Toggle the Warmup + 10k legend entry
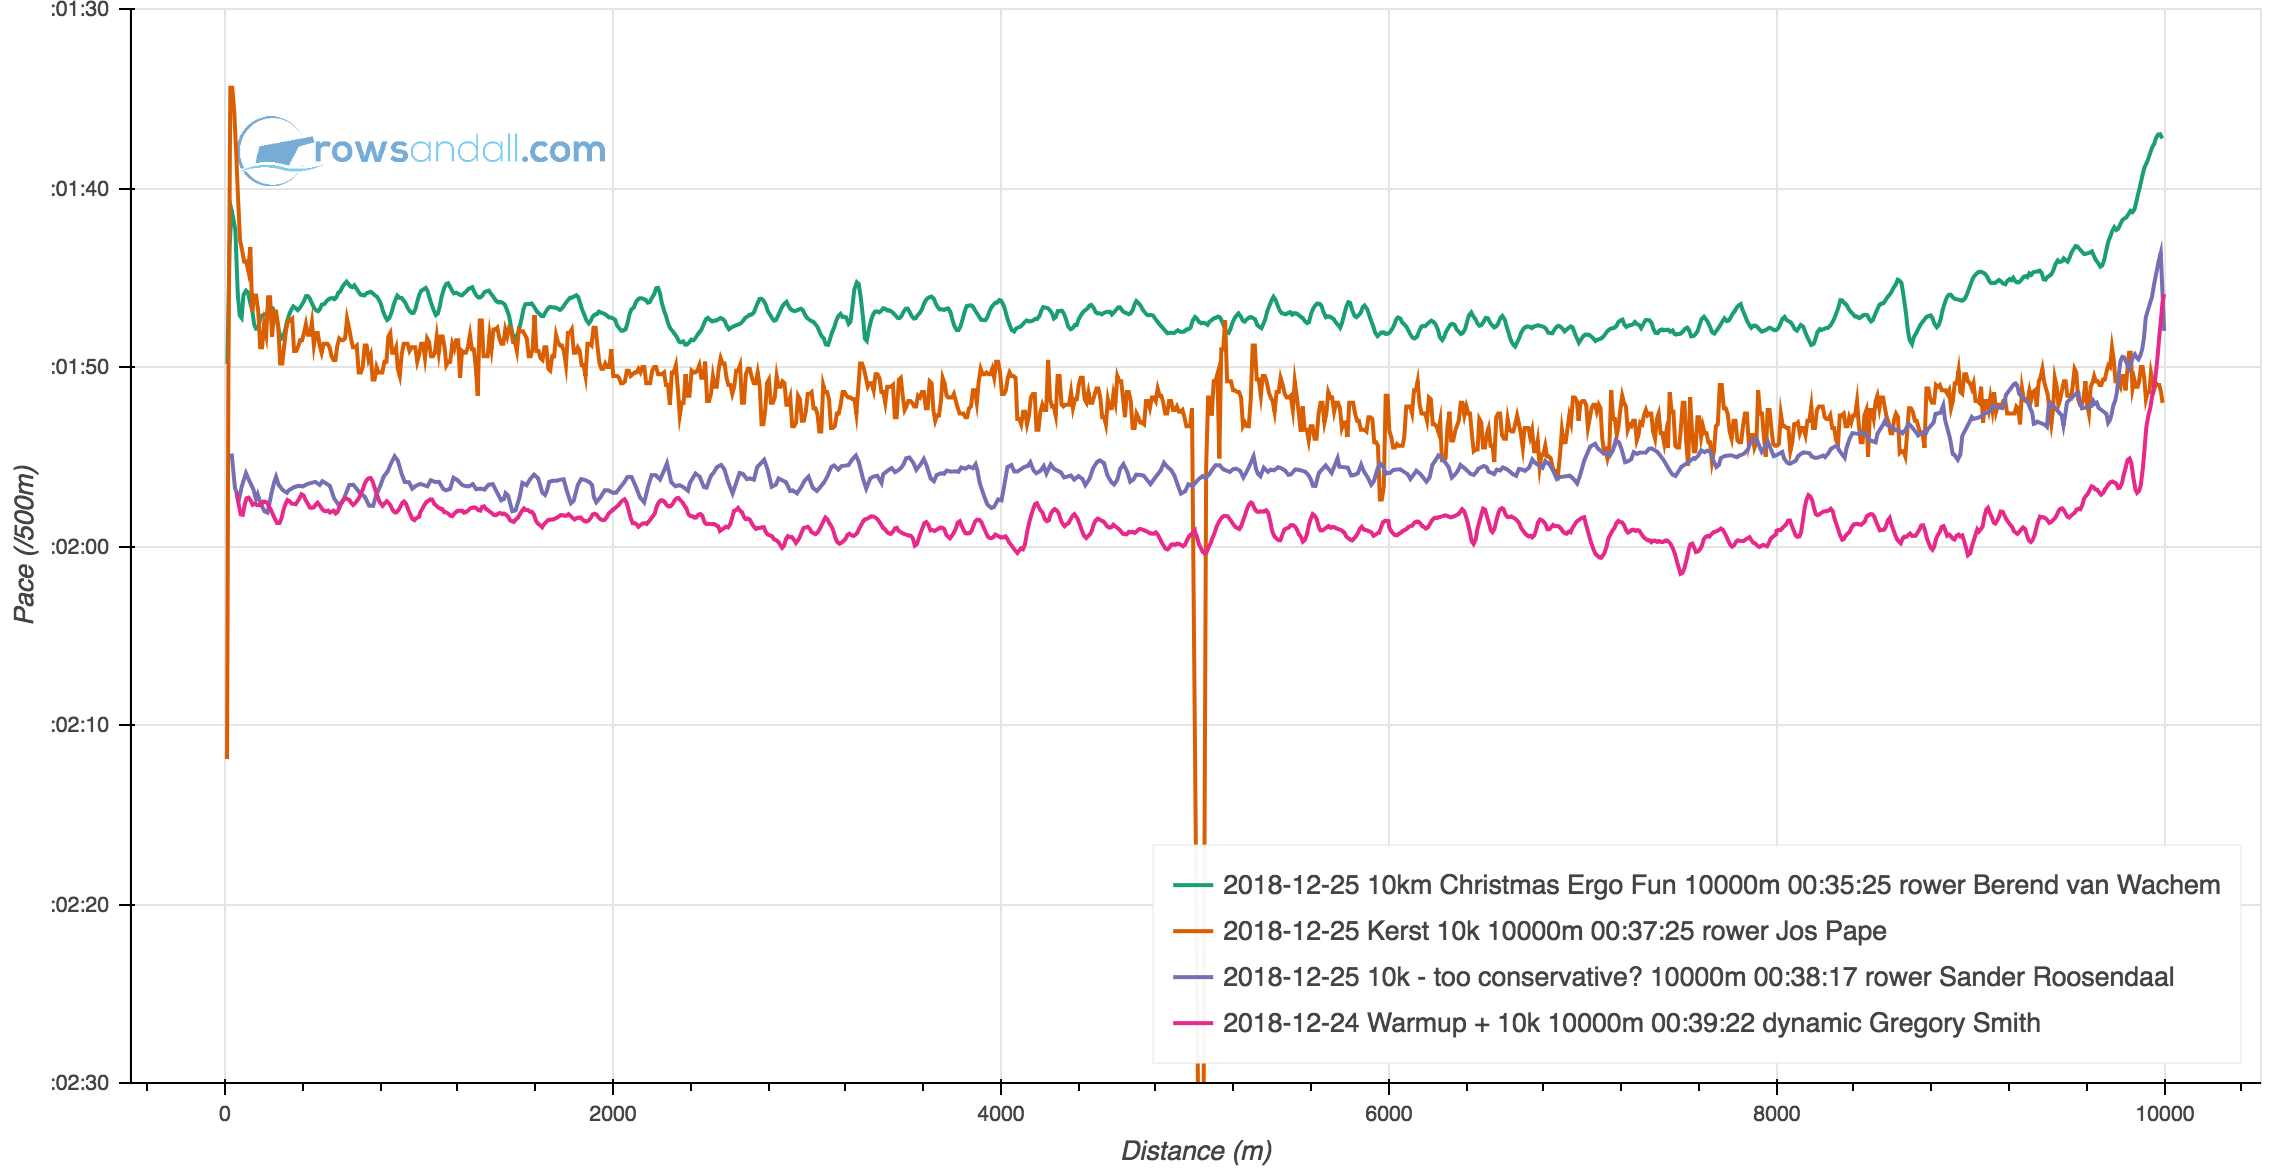Screen dimensions: 2270x1173 click(x=1631, y=1023)
